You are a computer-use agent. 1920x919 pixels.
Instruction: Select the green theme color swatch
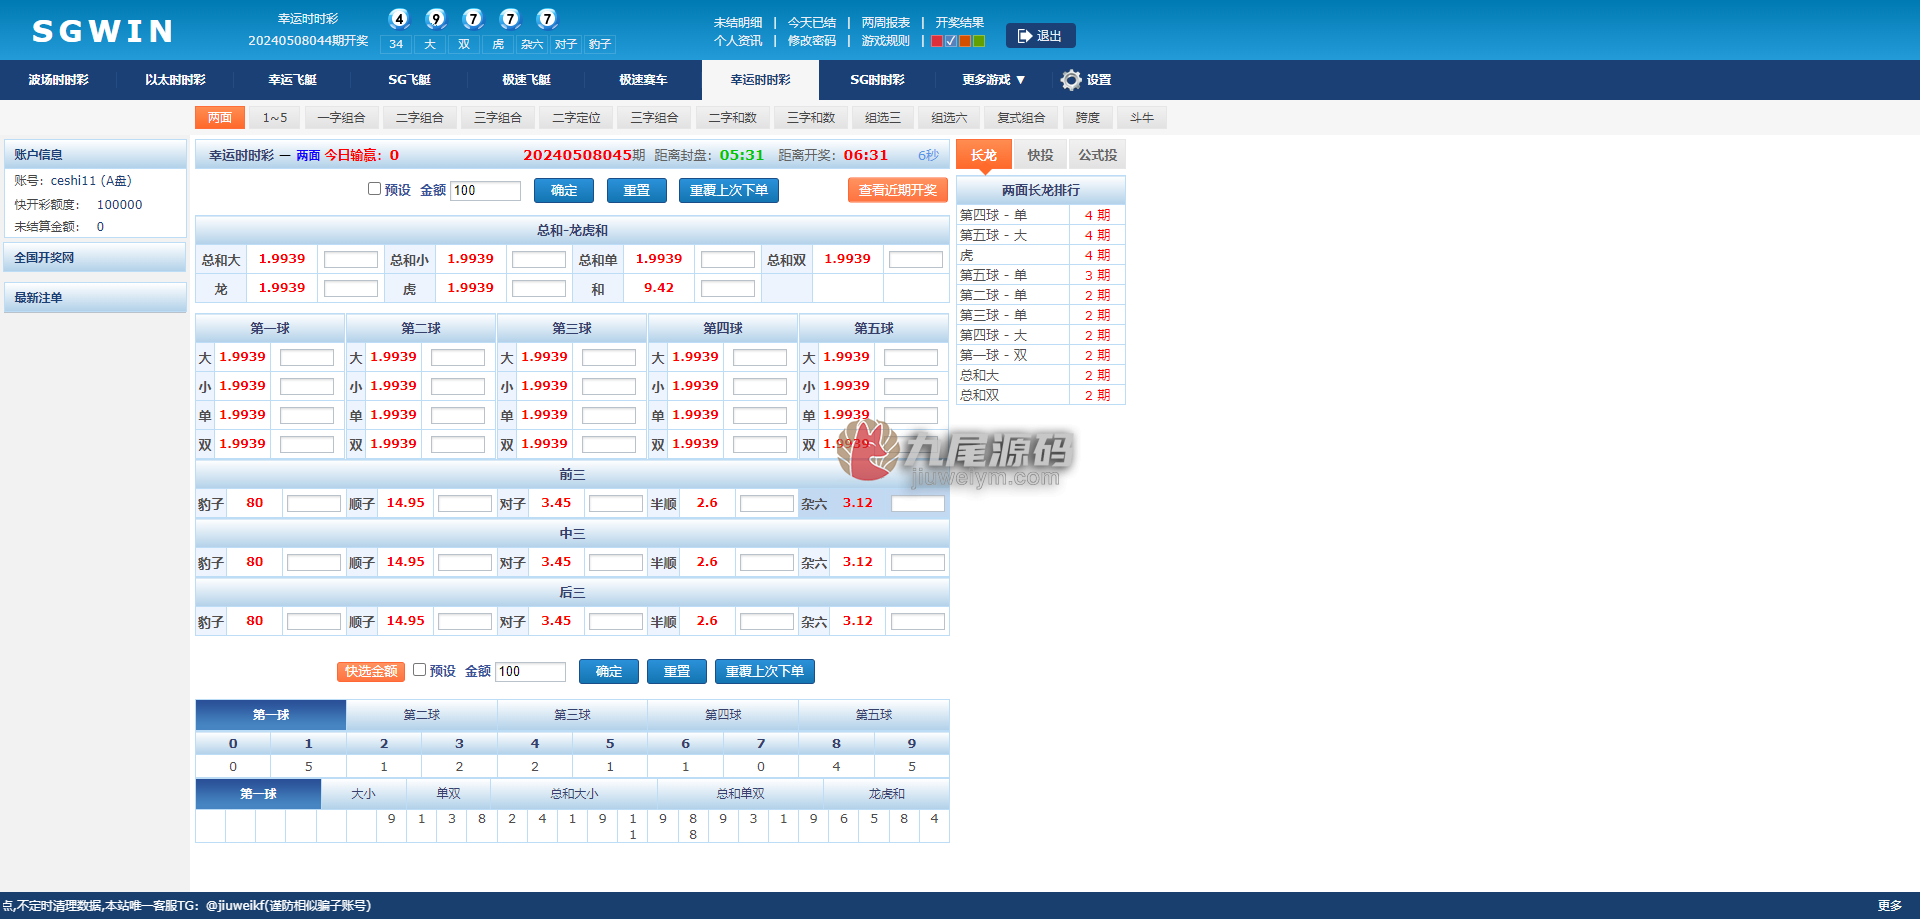click(979, 41)
